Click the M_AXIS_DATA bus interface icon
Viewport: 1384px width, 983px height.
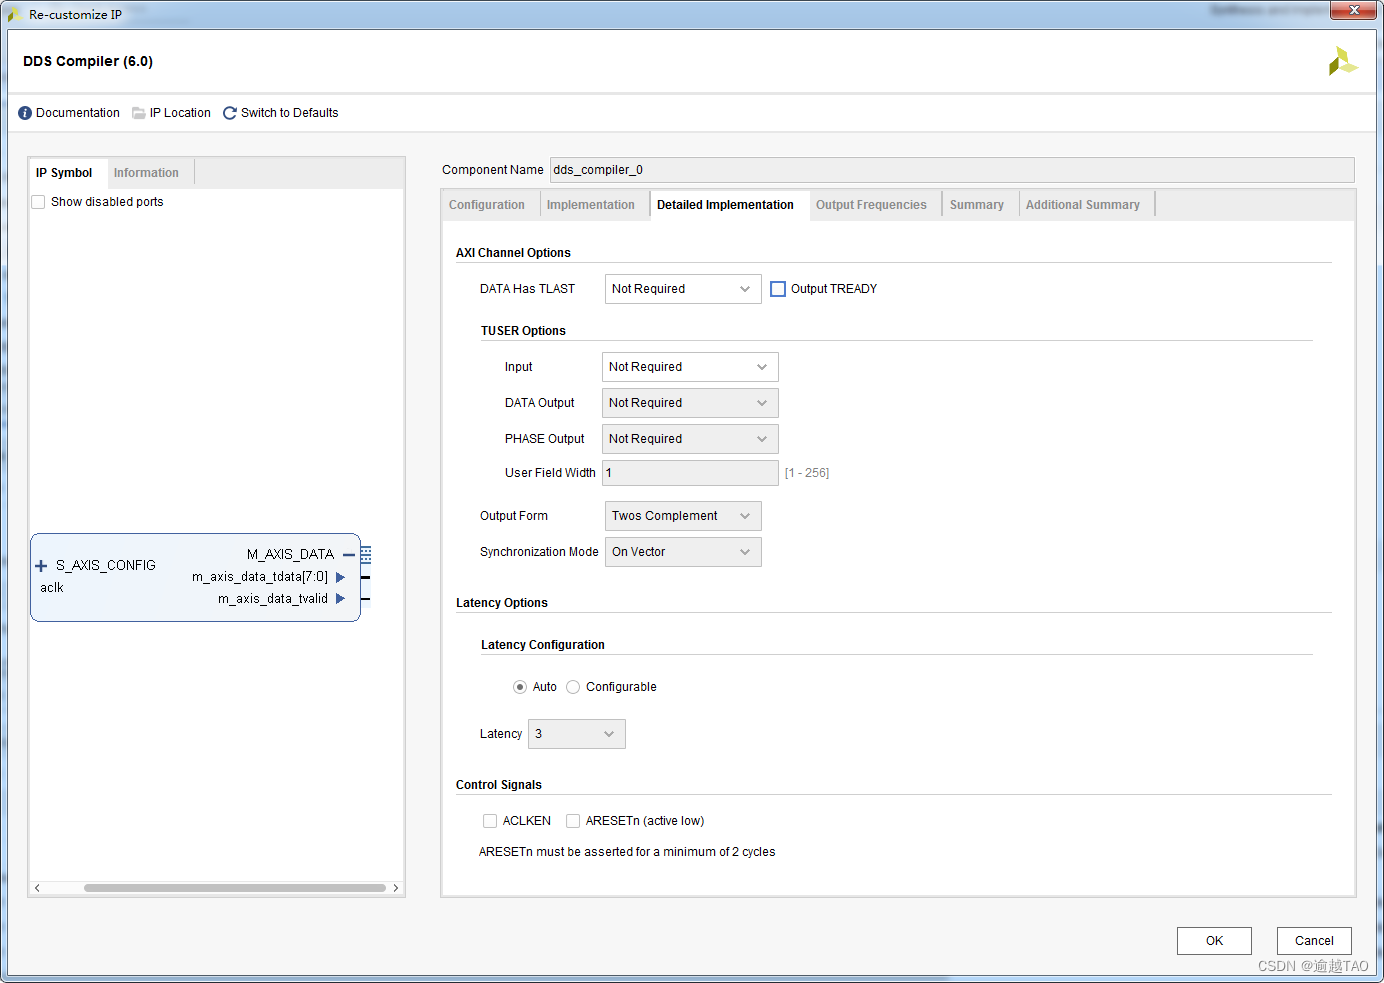click(366, 554)
